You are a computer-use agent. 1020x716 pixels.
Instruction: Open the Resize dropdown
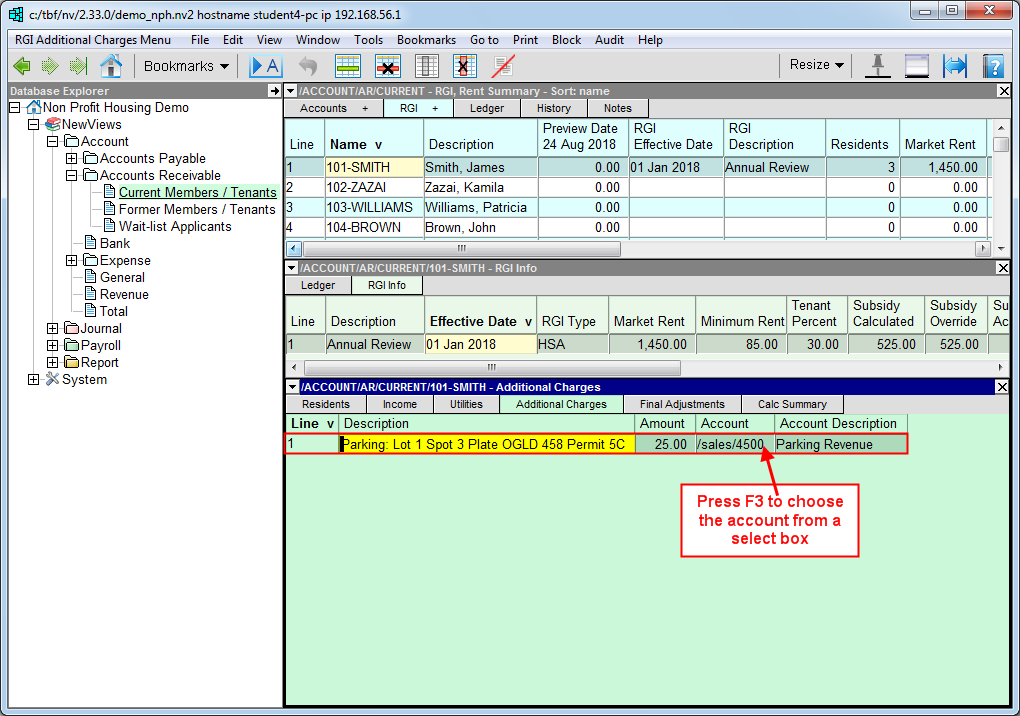pyautogui.click(x=816, y=65)
